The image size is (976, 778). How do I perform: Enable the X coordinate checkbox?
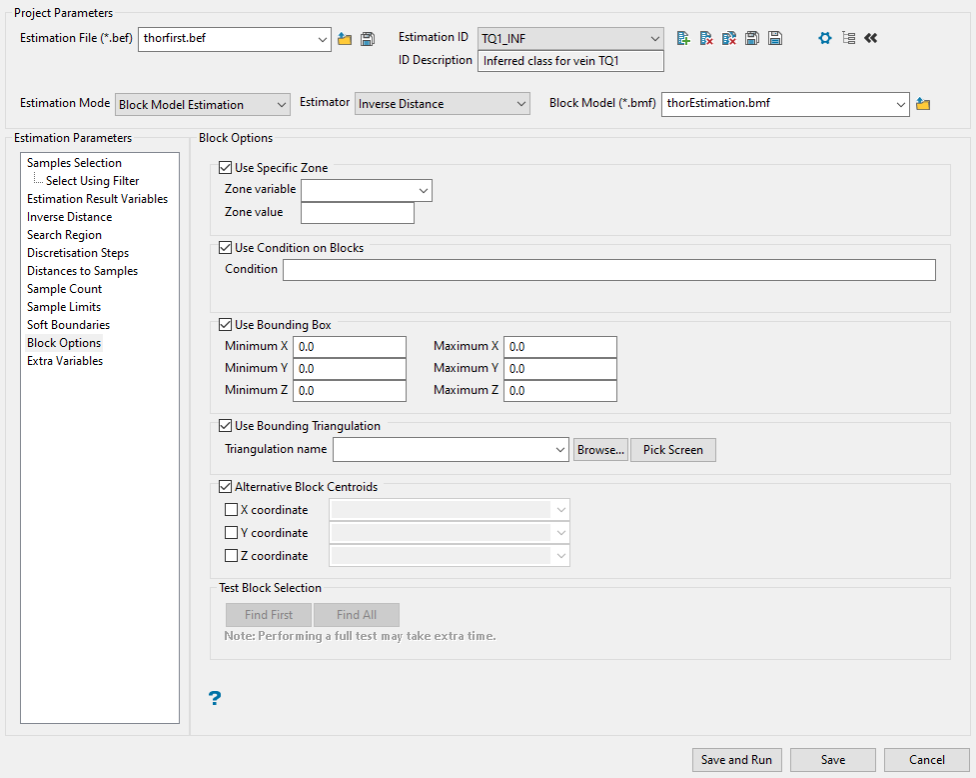point(232,510)
